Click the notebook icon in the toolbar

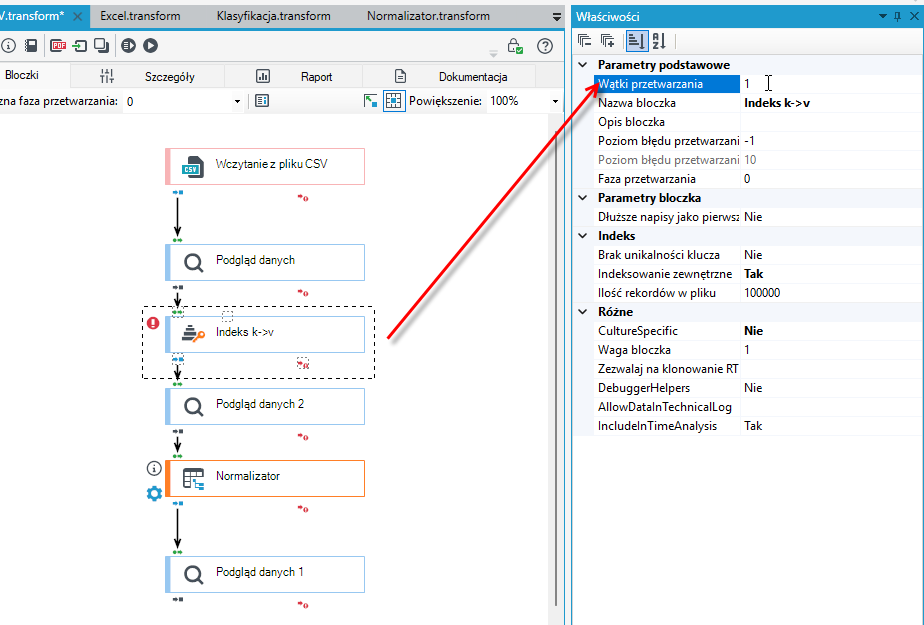[31, 46]
